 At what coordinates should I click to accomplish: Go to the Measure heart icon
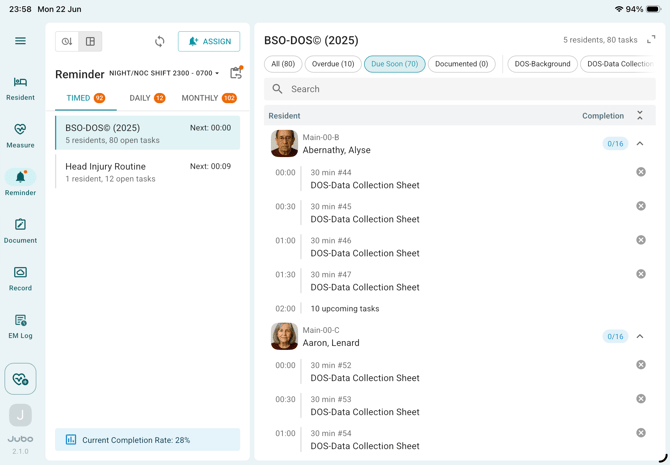tap(20, 136)
